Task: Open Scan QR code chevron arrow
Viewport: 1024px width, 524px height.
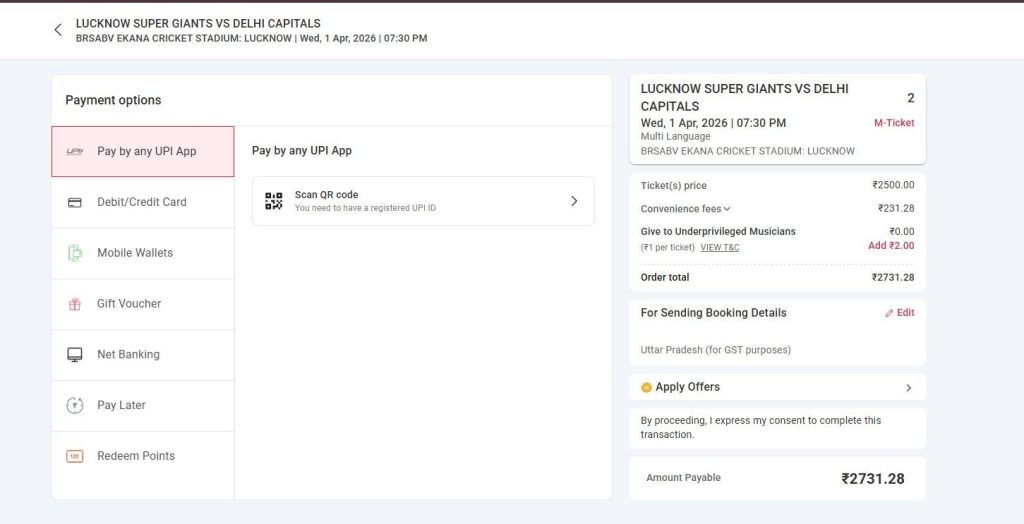Action: point(574,201)
